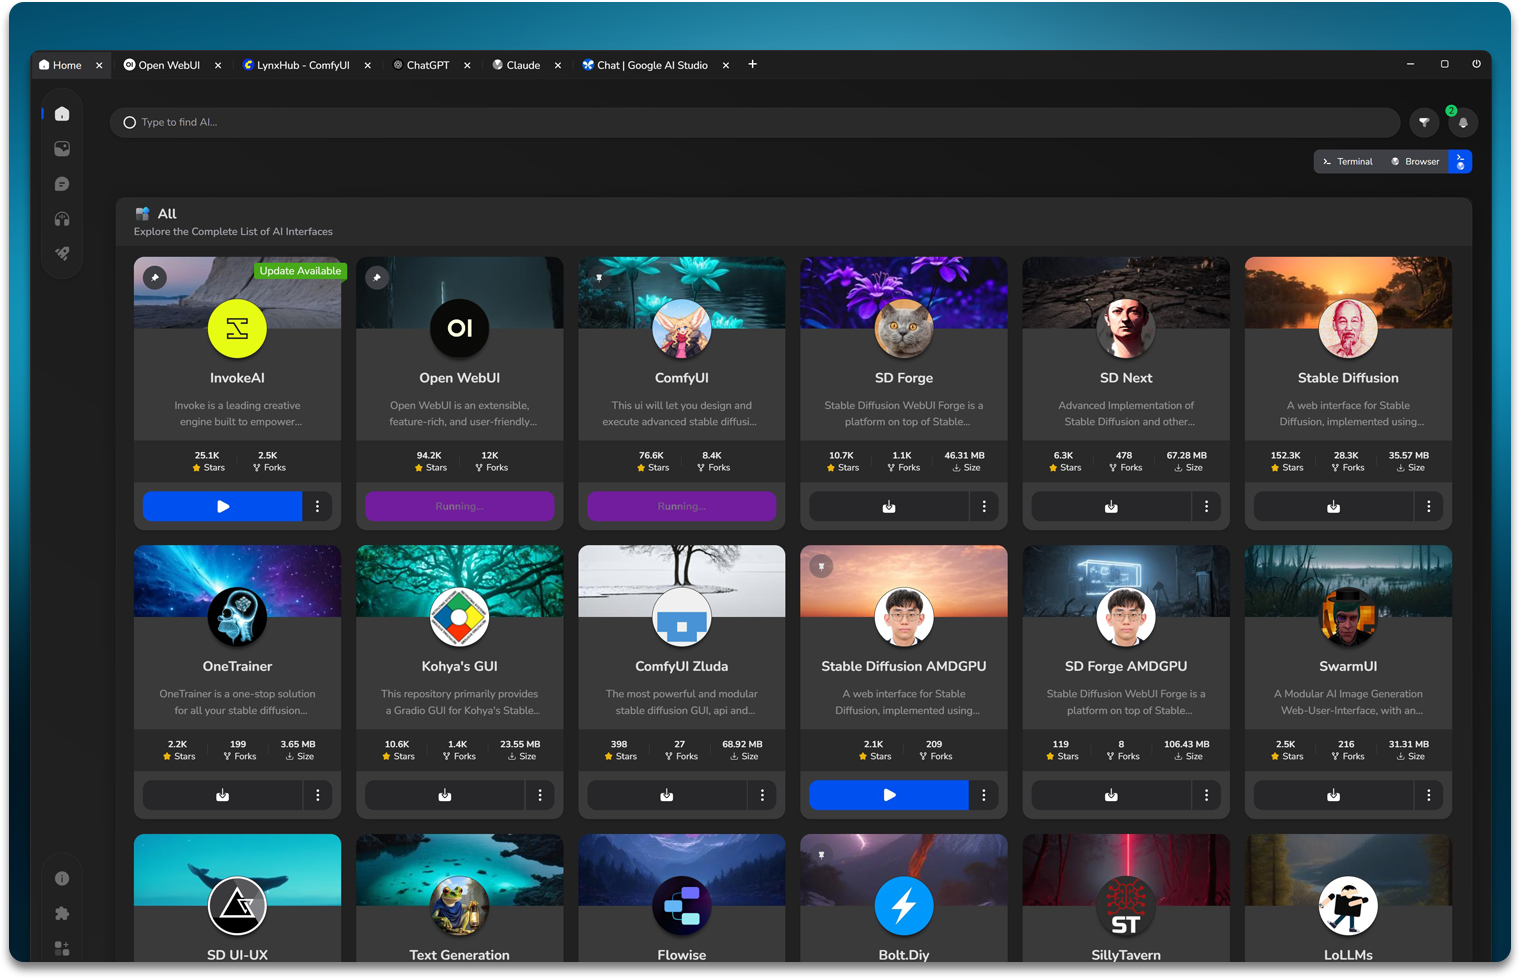Click the ComfyUI card avatar
This screenshot has height=978, width=1520.
point(682,328)
